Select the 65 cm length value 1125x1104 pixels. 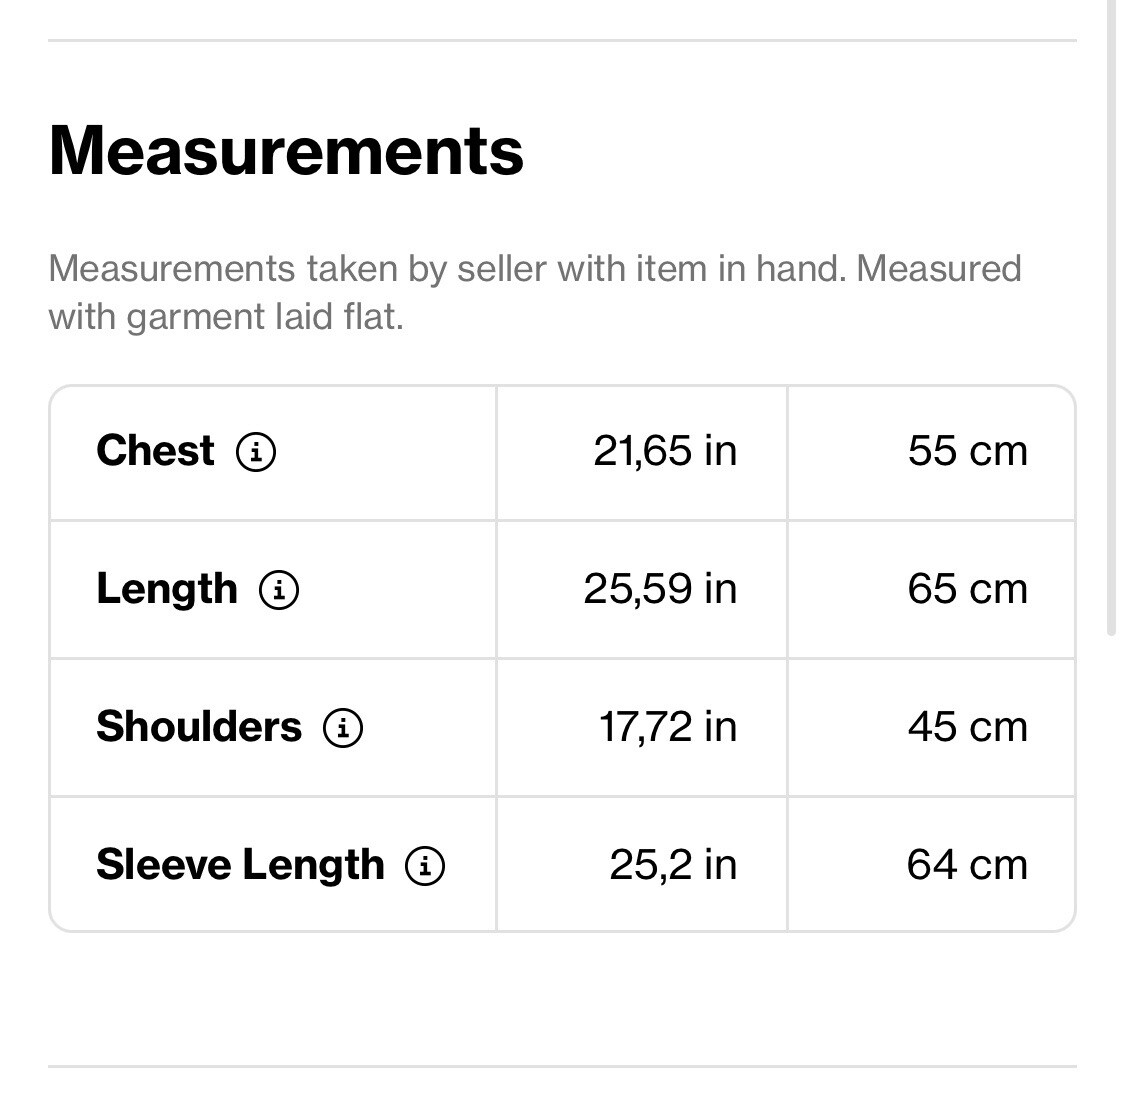pyautogui.click(x=968, y=589)
